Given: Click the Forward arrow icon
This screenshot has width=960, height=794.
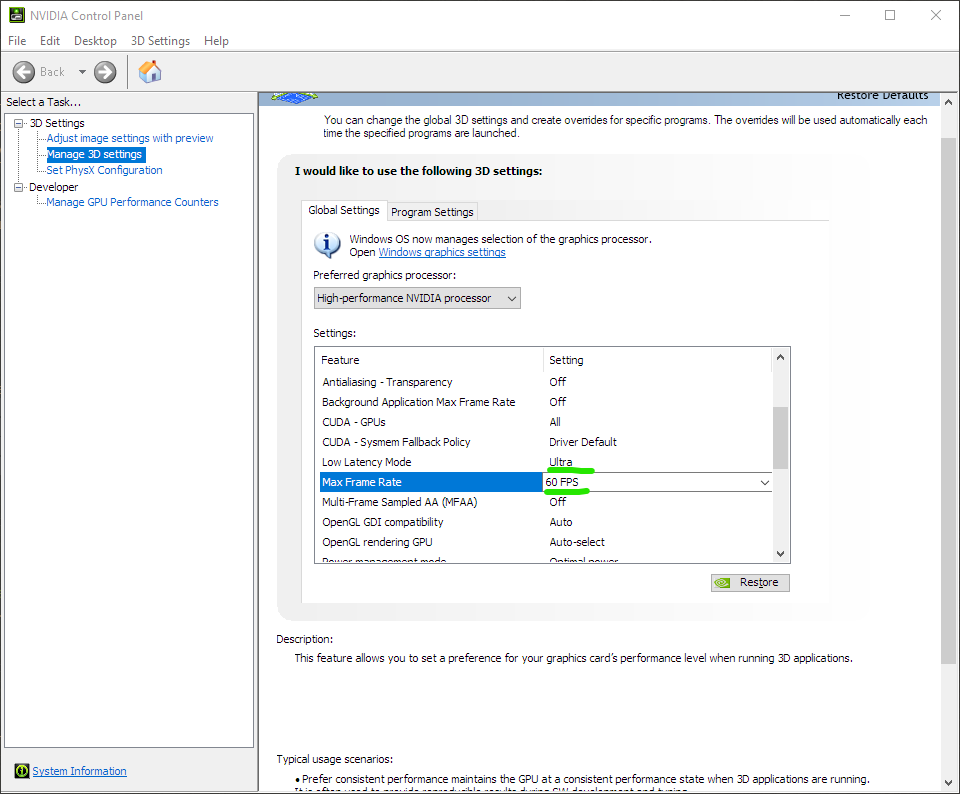Looking at the screenshot, I should click(x=105, y=72).
